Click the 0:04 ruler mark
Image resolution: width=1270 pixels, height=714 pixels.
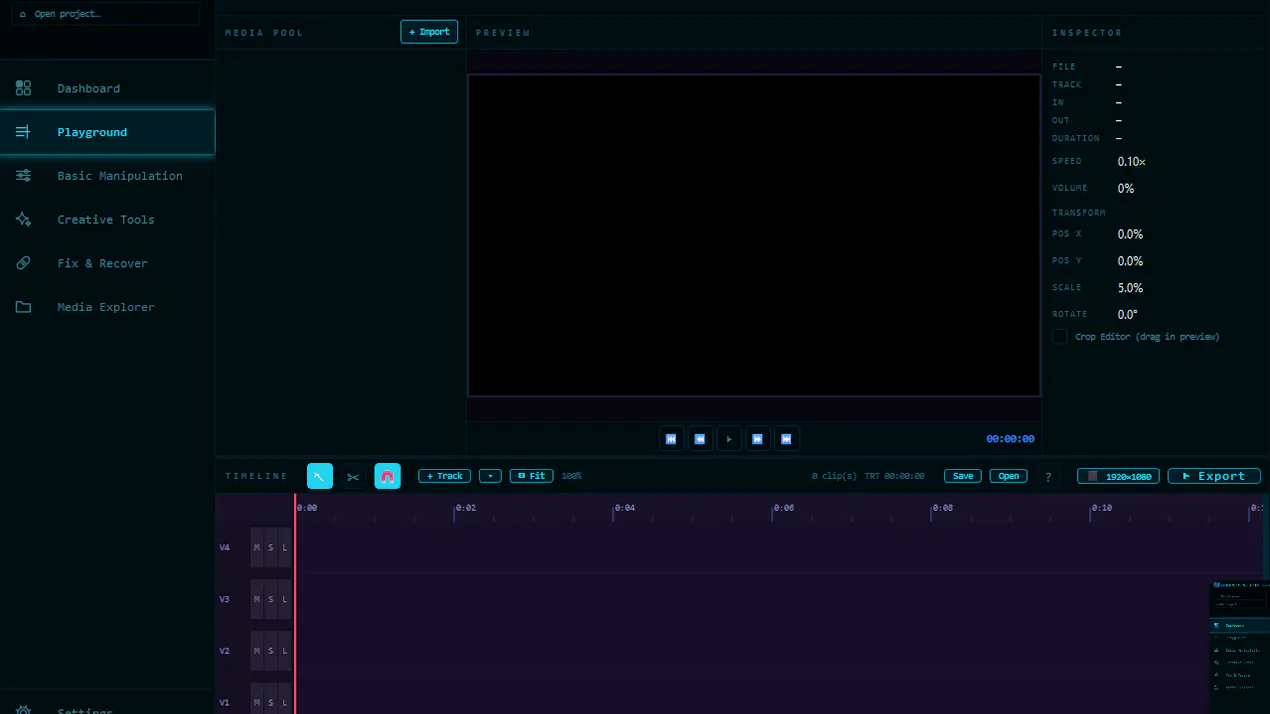click(x=624, y=508)
